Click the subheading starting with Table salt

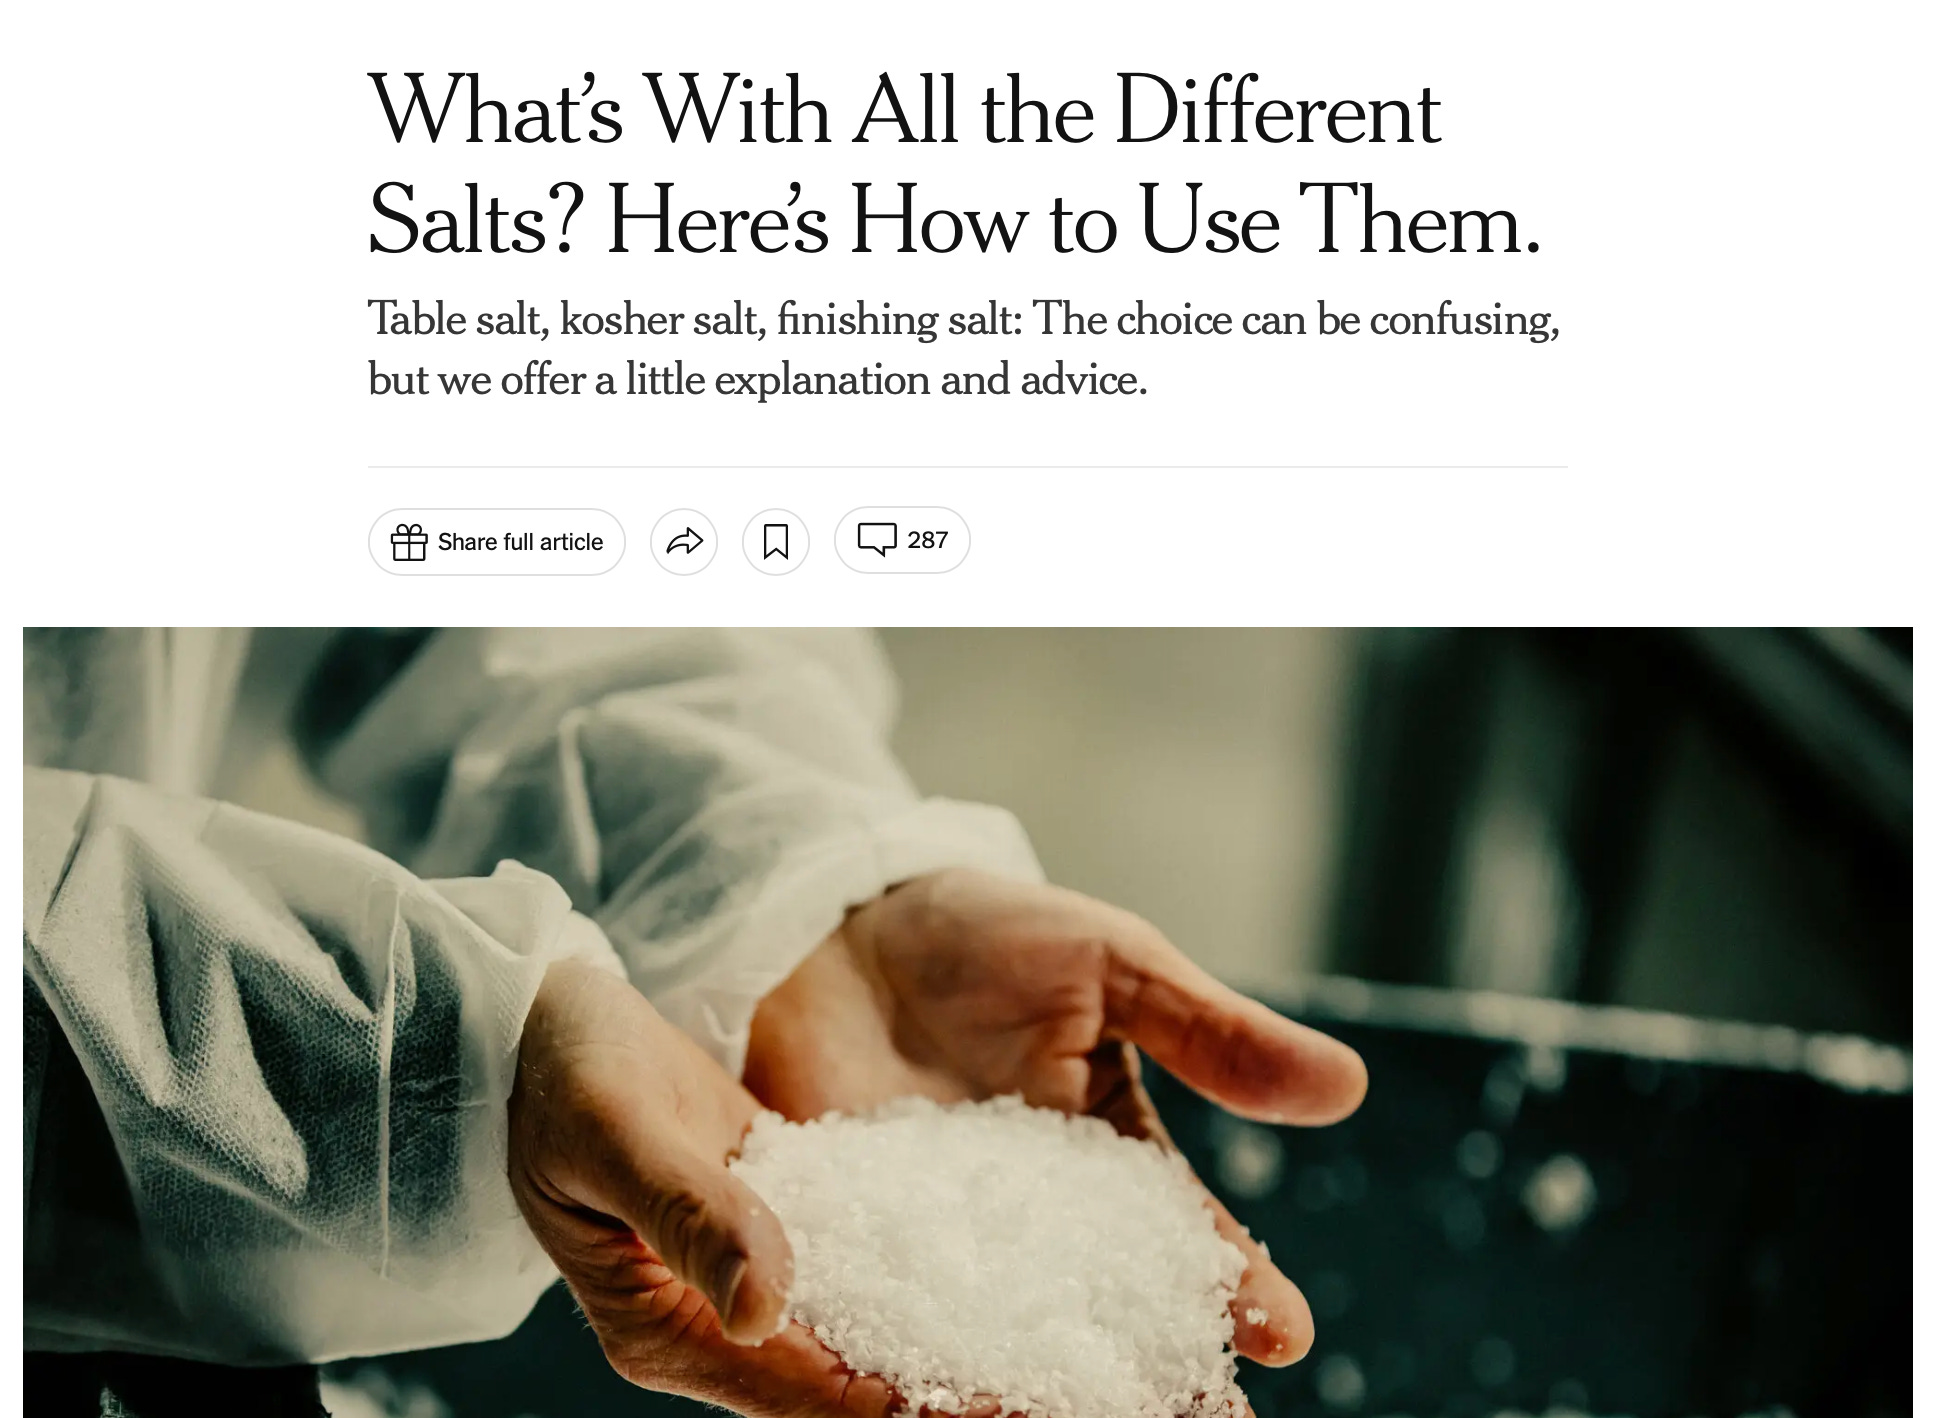coord(964,349)
